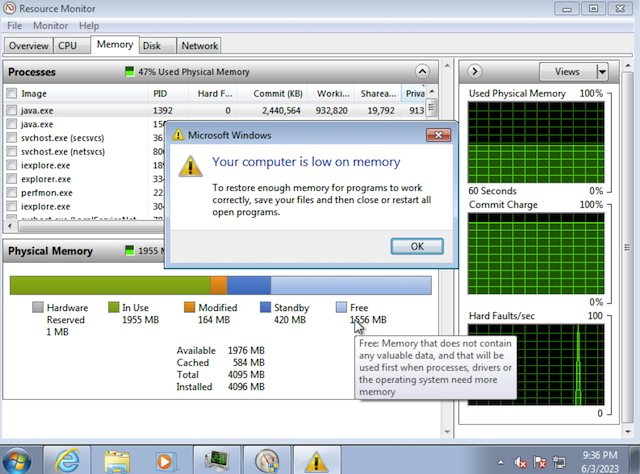Sort by the Sharea... column header

[x=378, y=93]
